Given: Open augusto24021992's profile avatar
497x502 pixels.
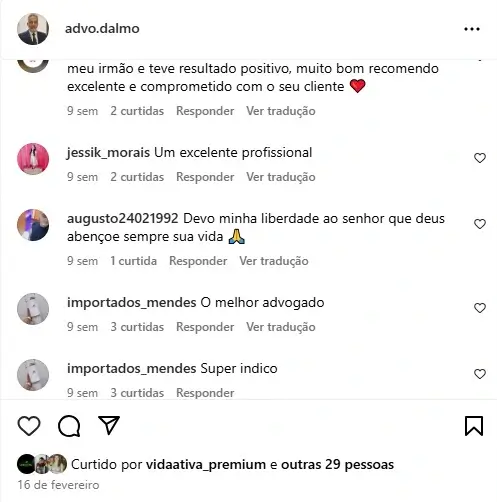Looking at the screenshot, I should point(33,225).
